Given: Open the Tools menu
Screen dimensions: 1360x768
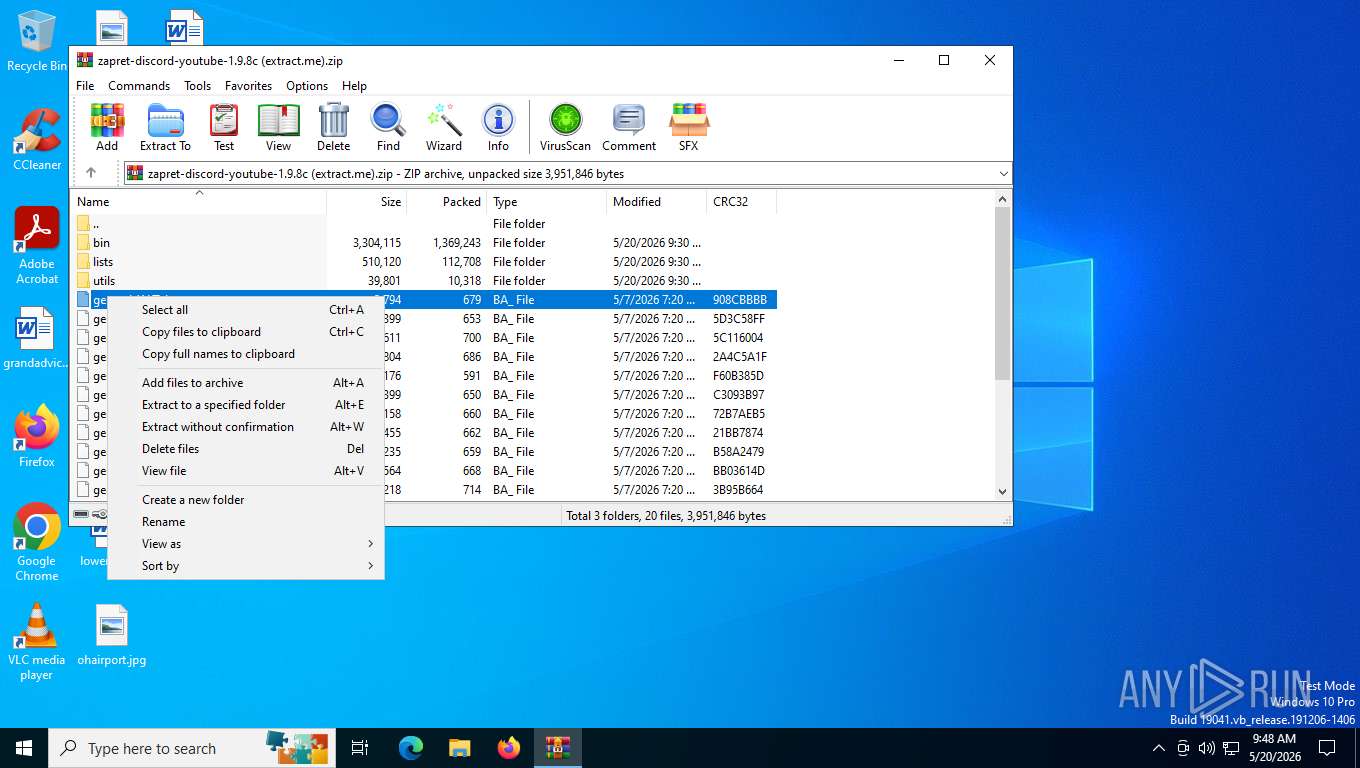Looking at the screenshot, I should click(x=197, y=86).
